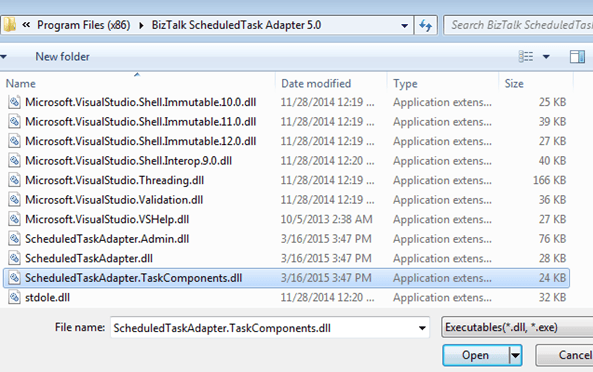The image size is (593, 372).
Task: Toggle the preview pane icon
Action: point(577,57)
